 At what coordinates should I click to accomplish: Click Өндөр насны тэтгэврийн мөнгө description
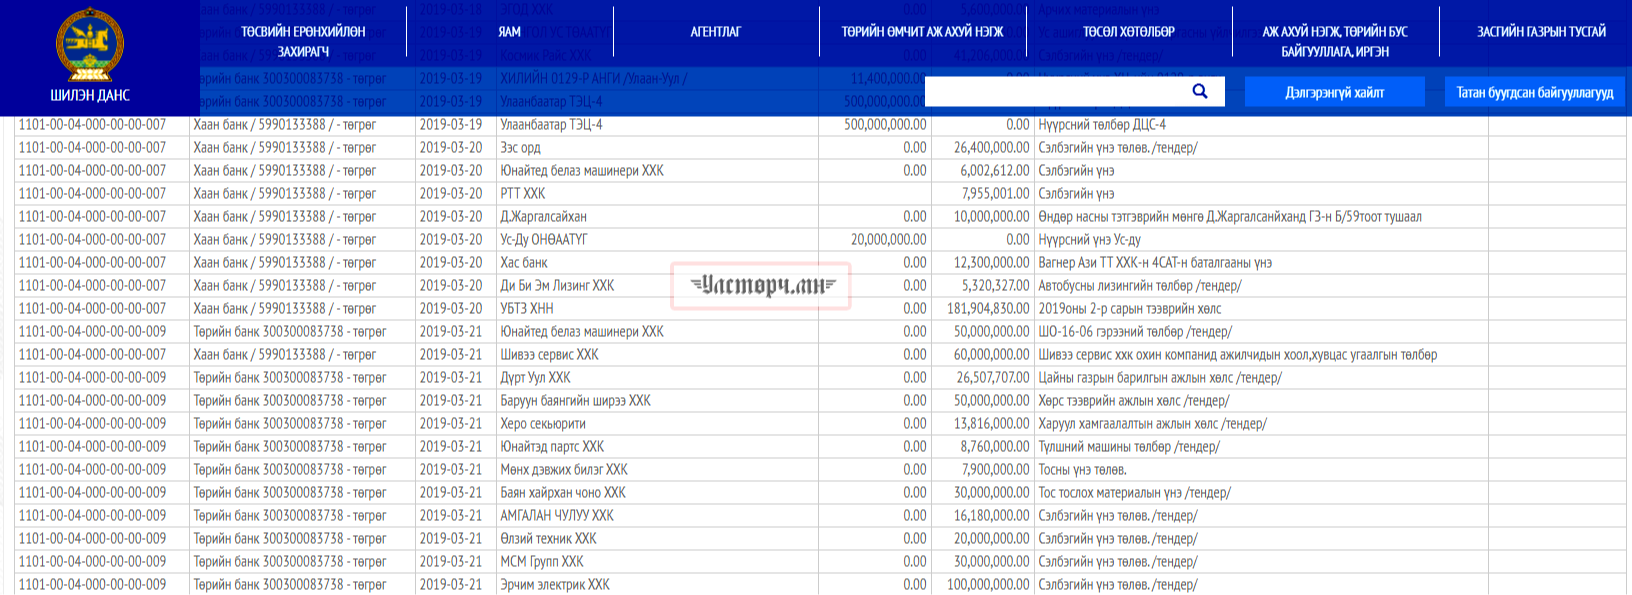[x=1230, y=217]
